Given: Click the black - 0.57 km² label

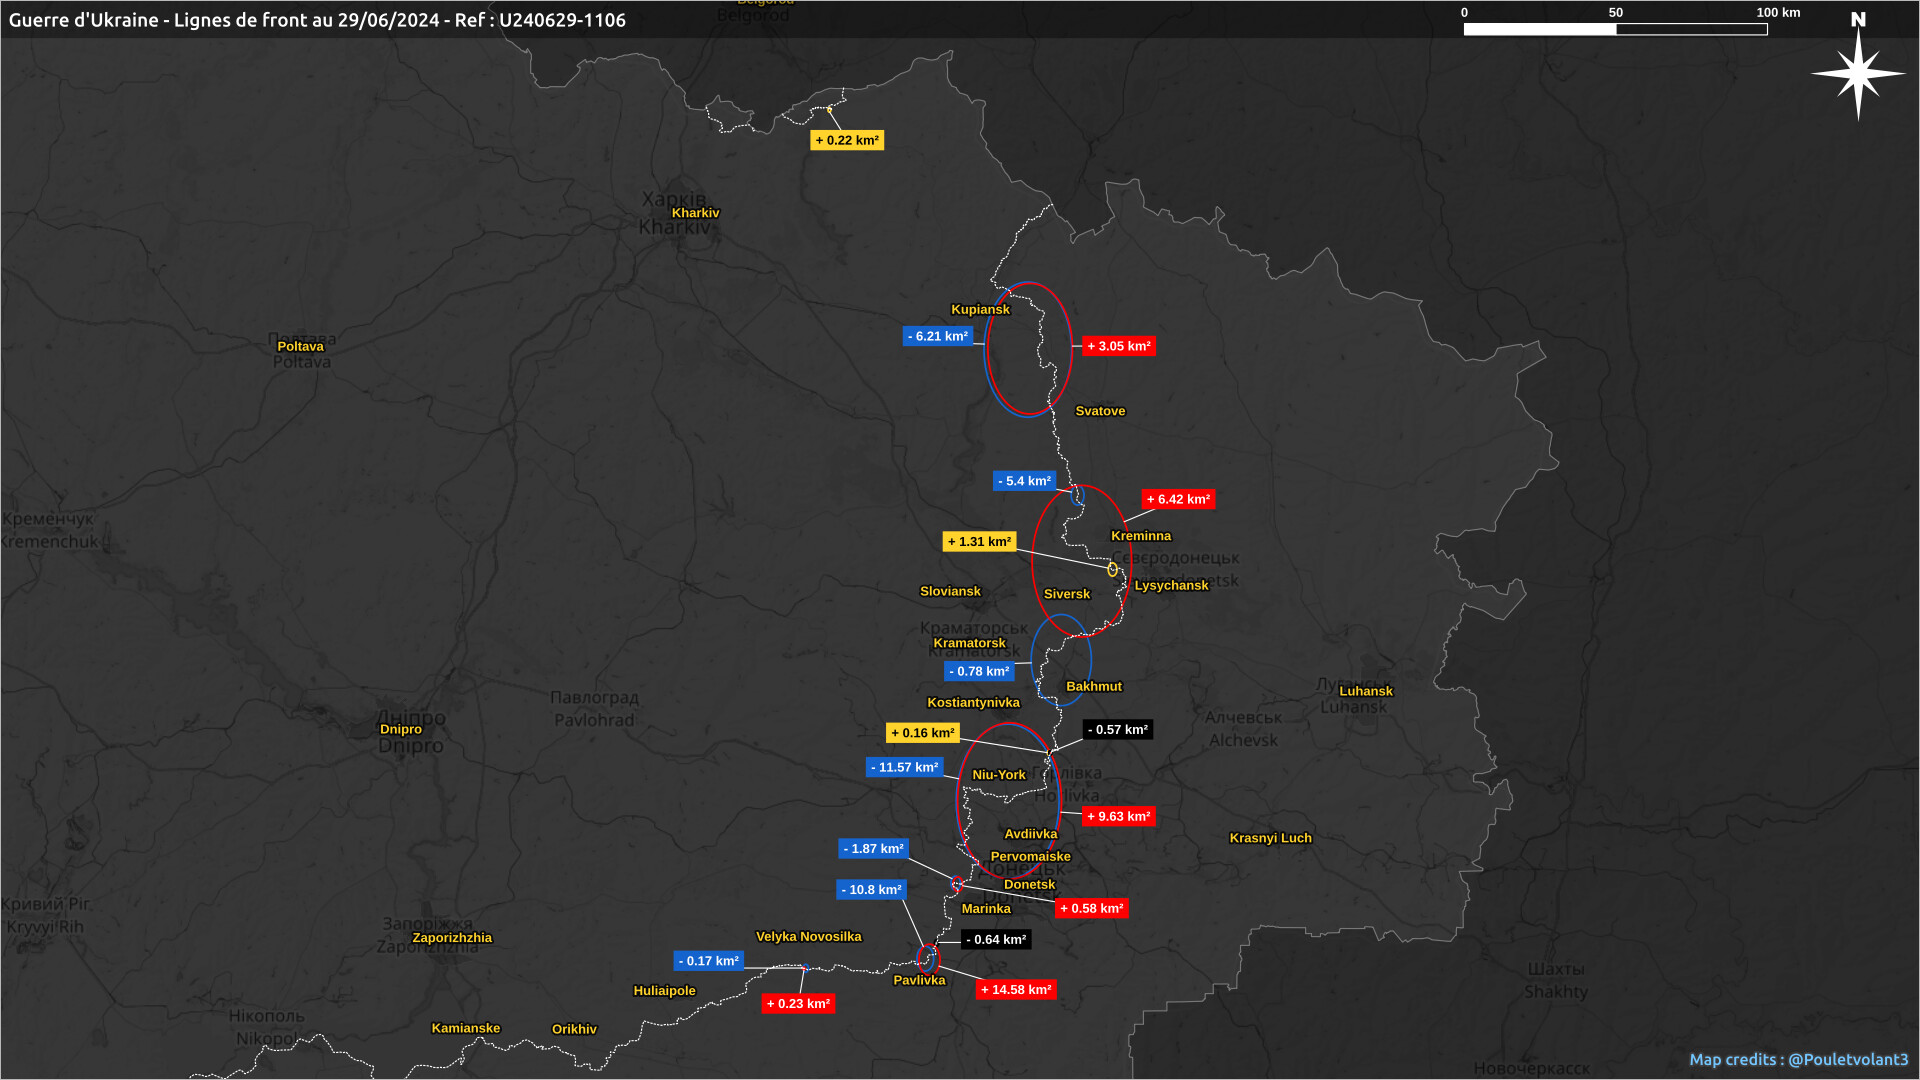Looking at the screenshot, I should click(1118, 730).
